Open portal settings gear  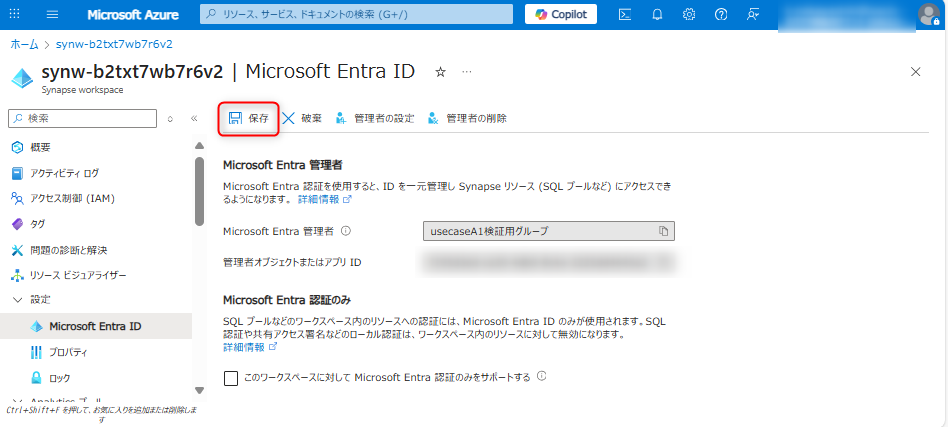(x=689, y=15)
